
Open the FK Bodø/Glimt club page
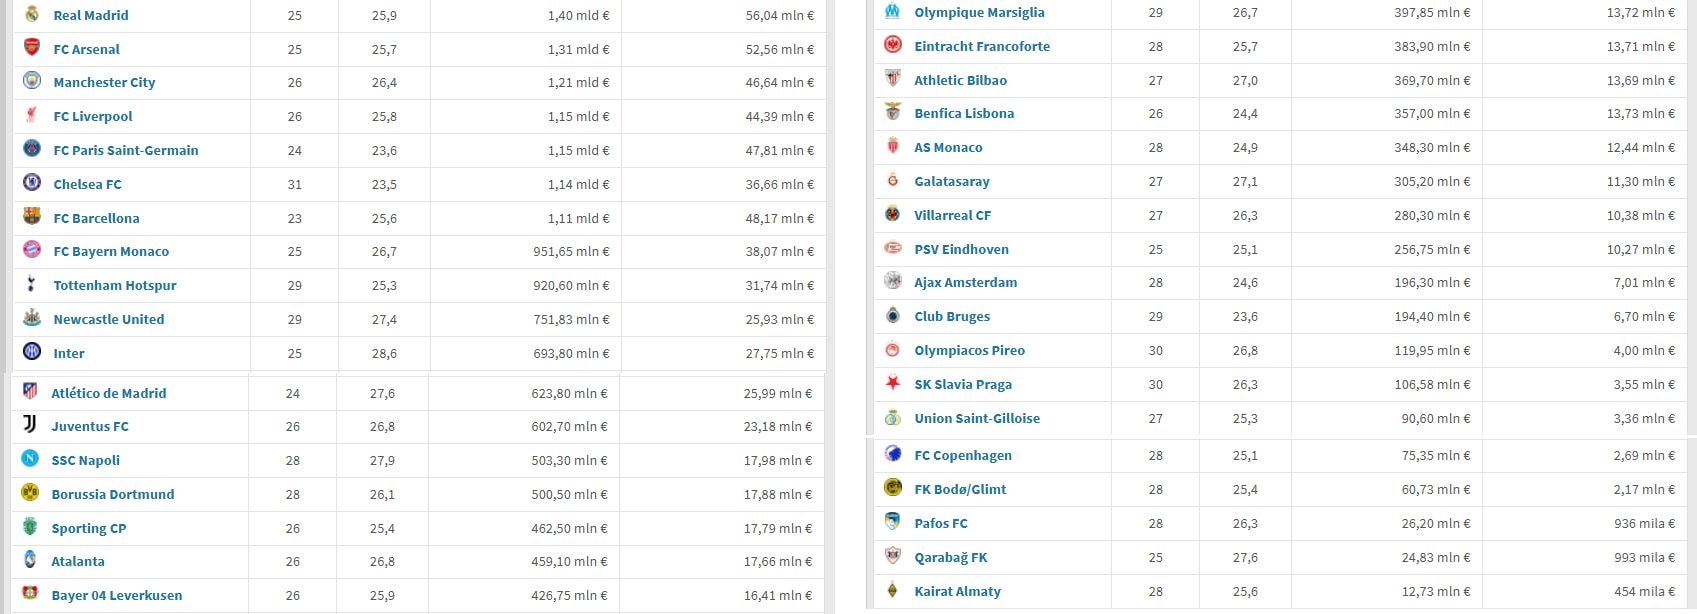(960, 489)
